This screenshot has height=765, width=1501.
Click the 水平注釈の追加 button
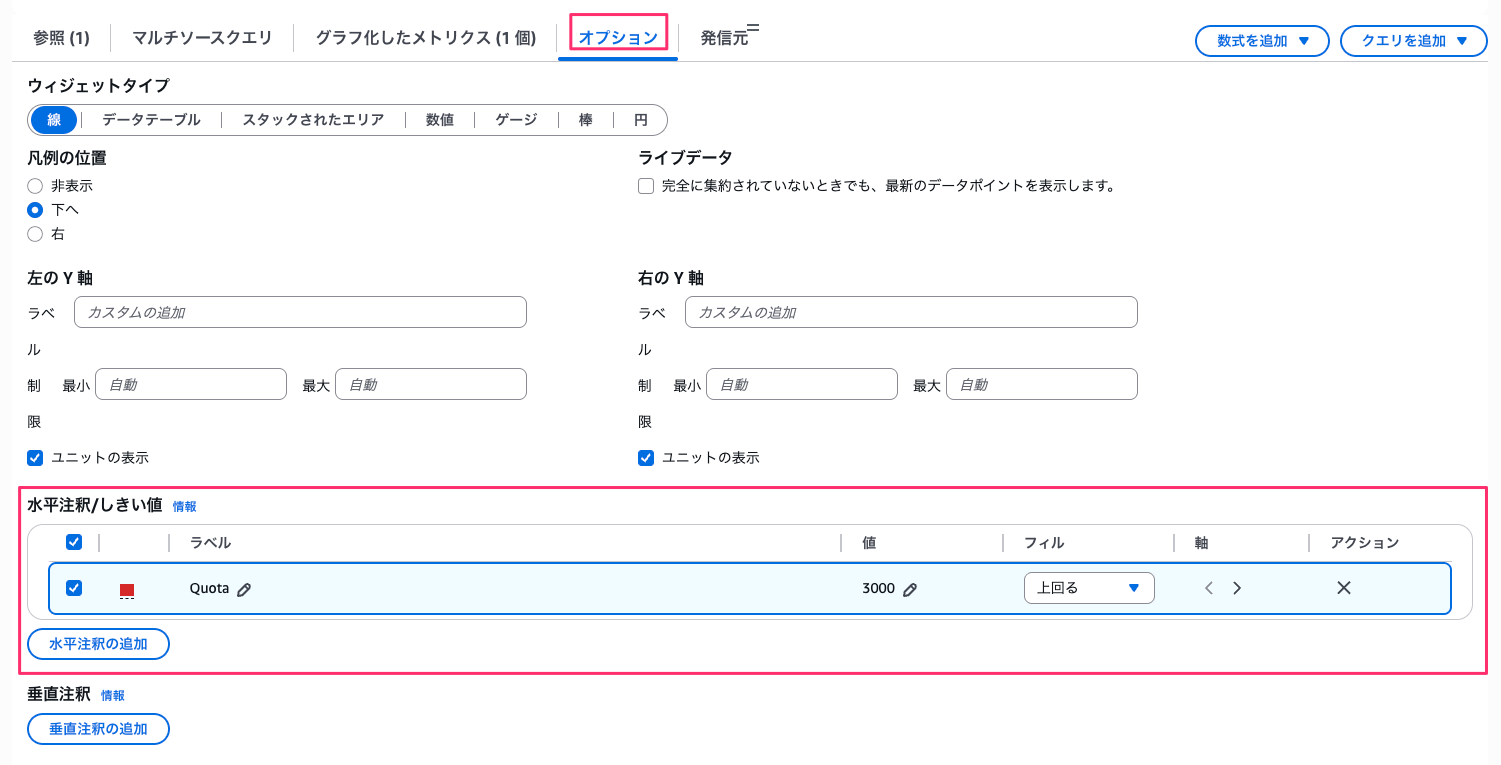[98, 643]
